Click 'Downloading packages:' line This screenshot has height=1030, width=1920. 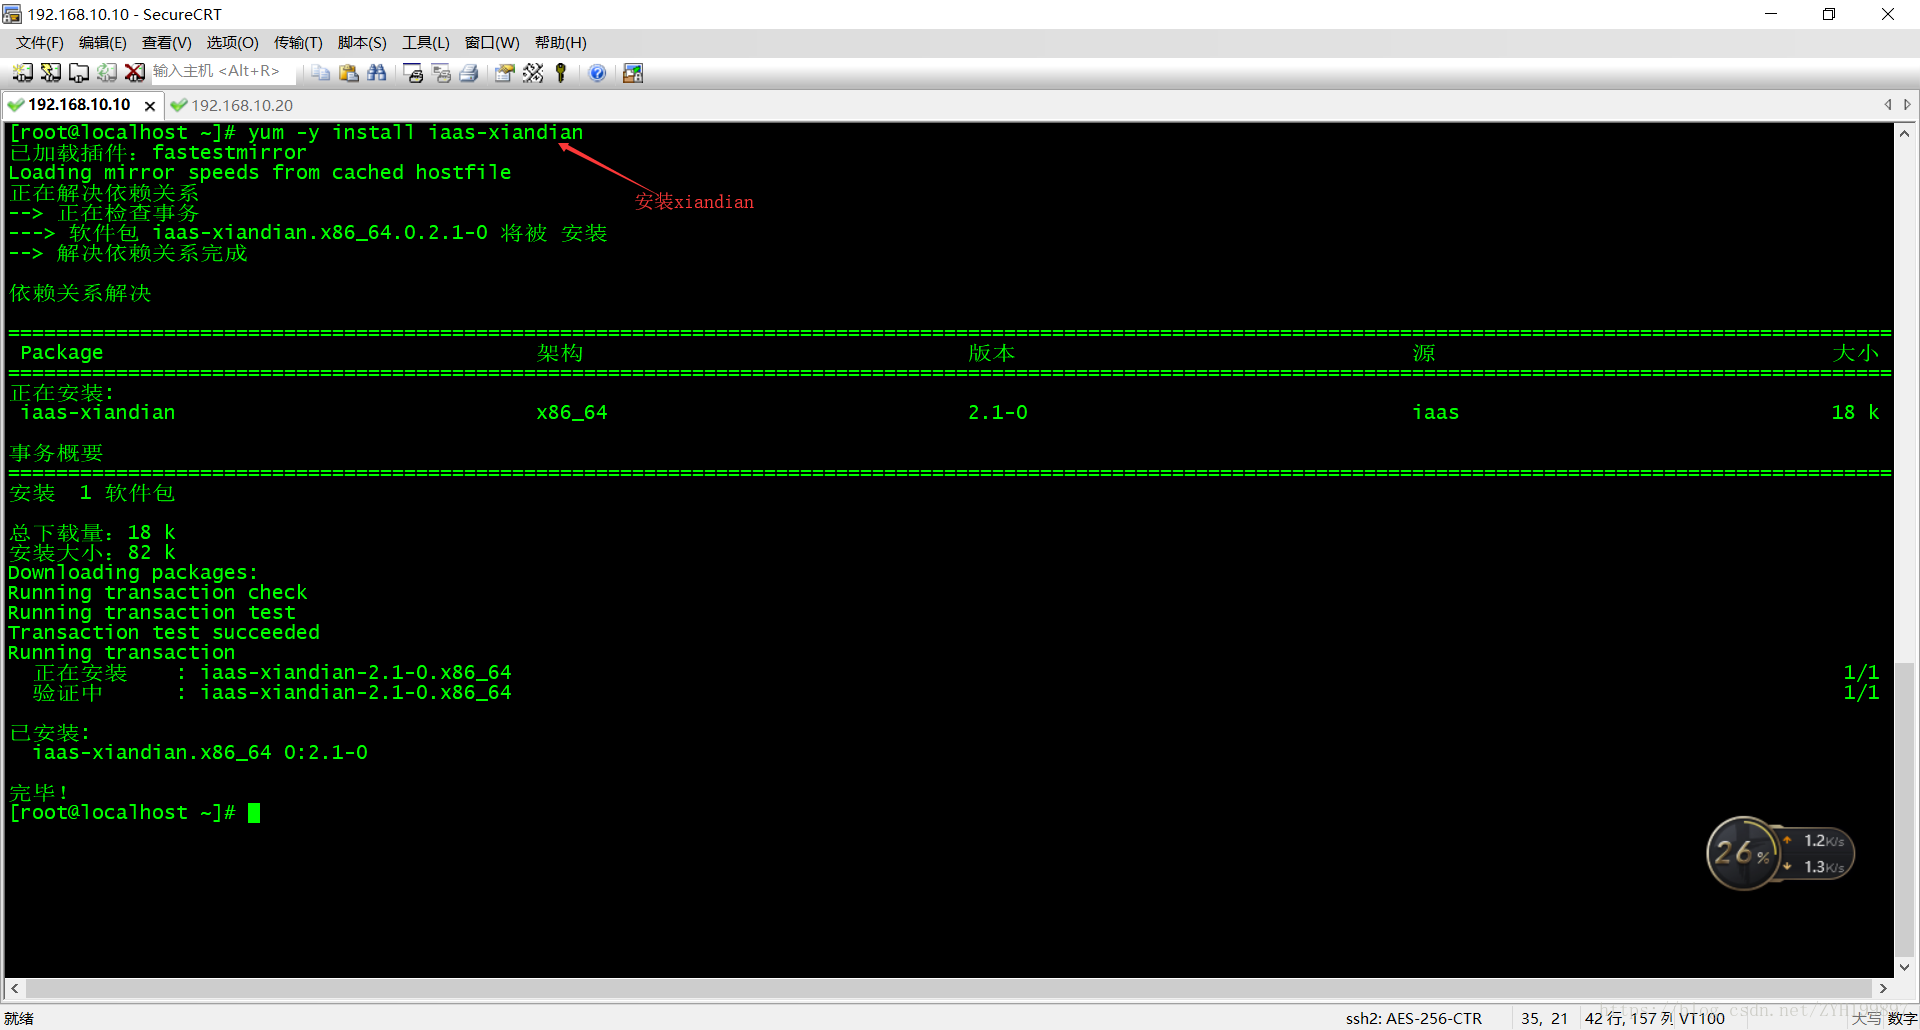coord(133,573)
